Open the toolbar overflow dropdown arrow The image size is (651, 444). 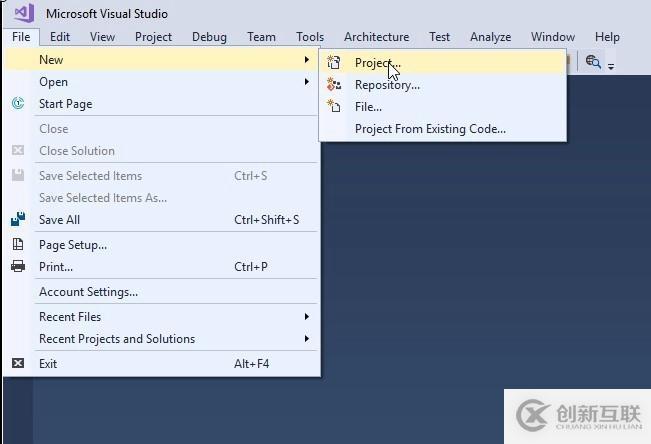(x=611, y=66)
